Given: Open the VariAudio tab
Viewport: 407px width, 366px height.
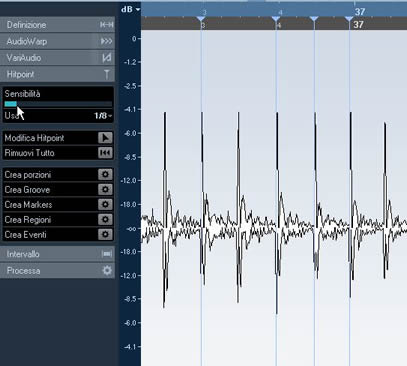Looking at the screenshot, I should point(57,58).
